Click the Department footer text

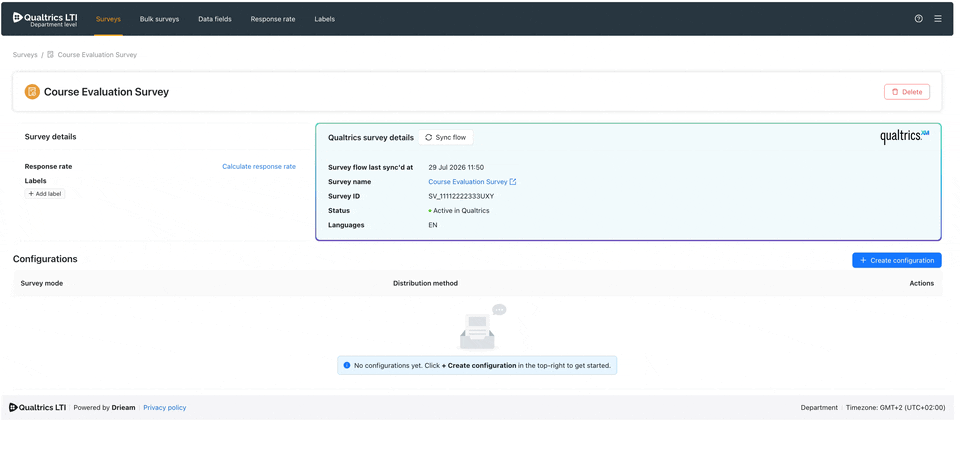pos(819,407)
